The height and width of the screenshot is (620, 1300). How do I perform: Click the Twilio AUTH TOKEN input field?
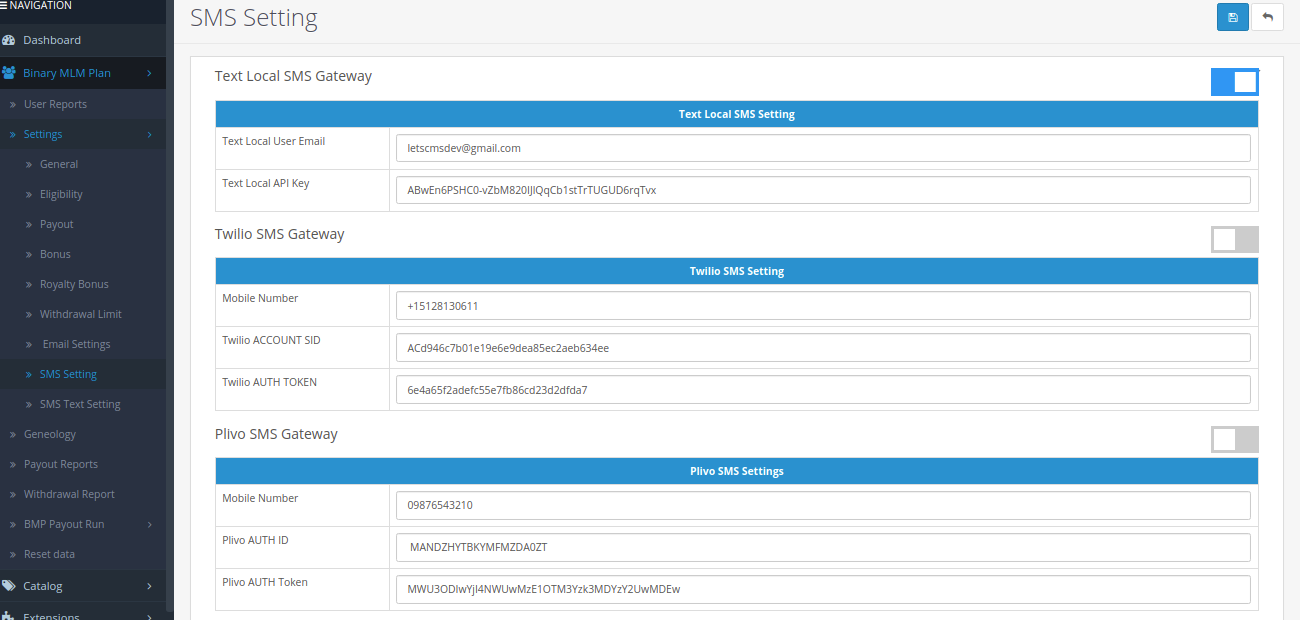[x=822, y=390]
